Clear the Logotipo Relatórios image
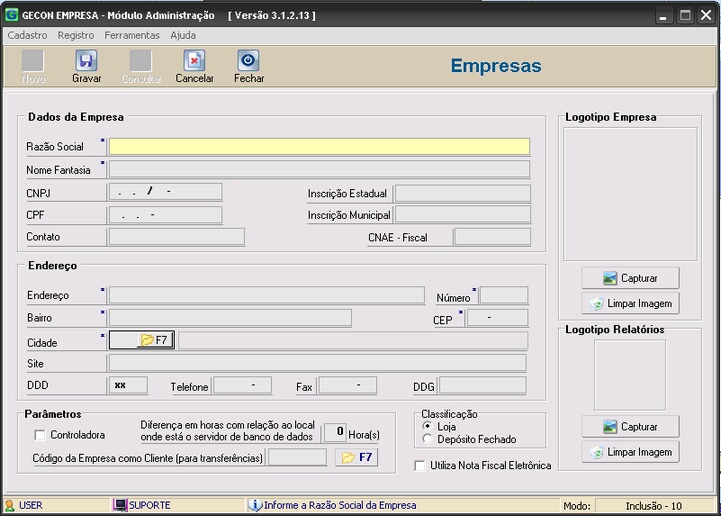This screenshot has height=516, width=721. point(630,452)
